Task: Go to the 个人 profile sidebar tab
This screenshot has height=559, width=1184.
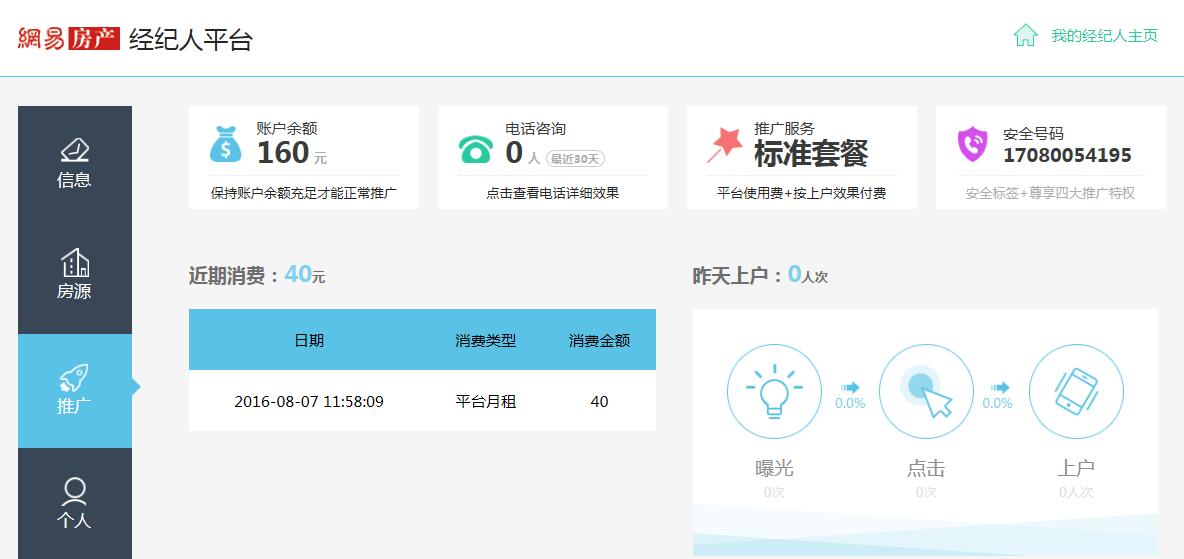Action: click(75, 504)
